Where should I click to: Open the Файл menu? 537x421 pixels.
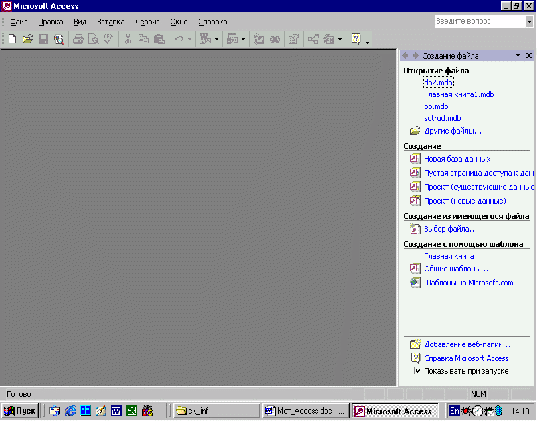point(18,22)
